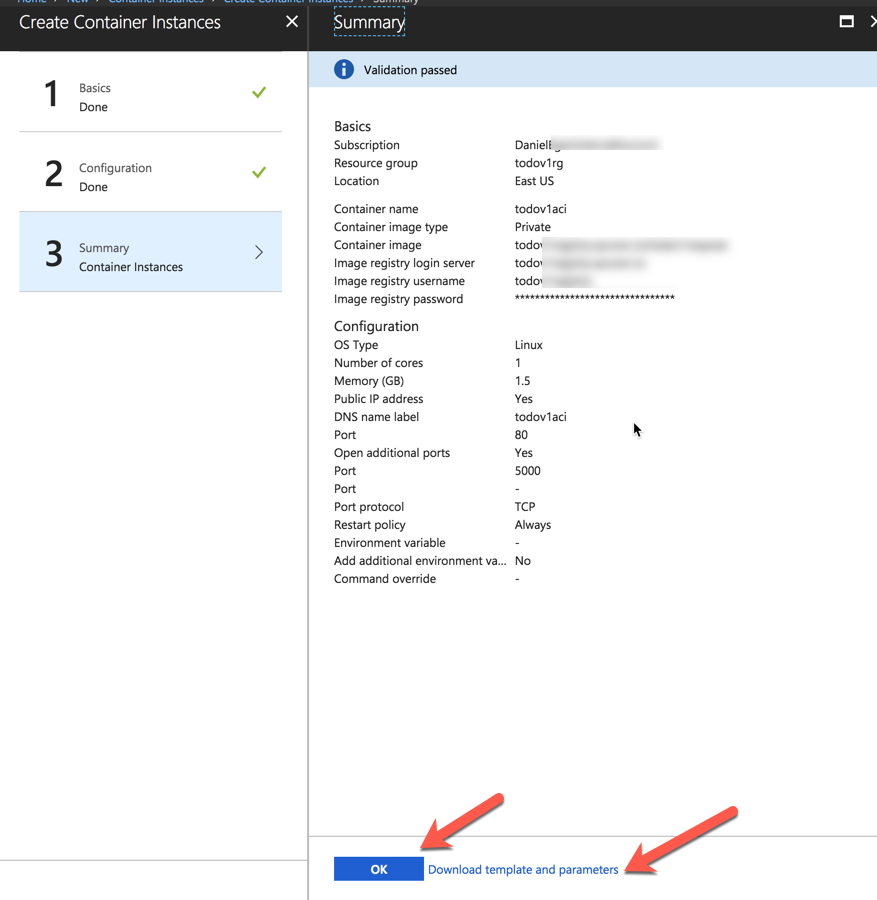This screenshot has width=877, height=900.
Task: Click the Public IP address Yes value
Action: pos(523,399)
